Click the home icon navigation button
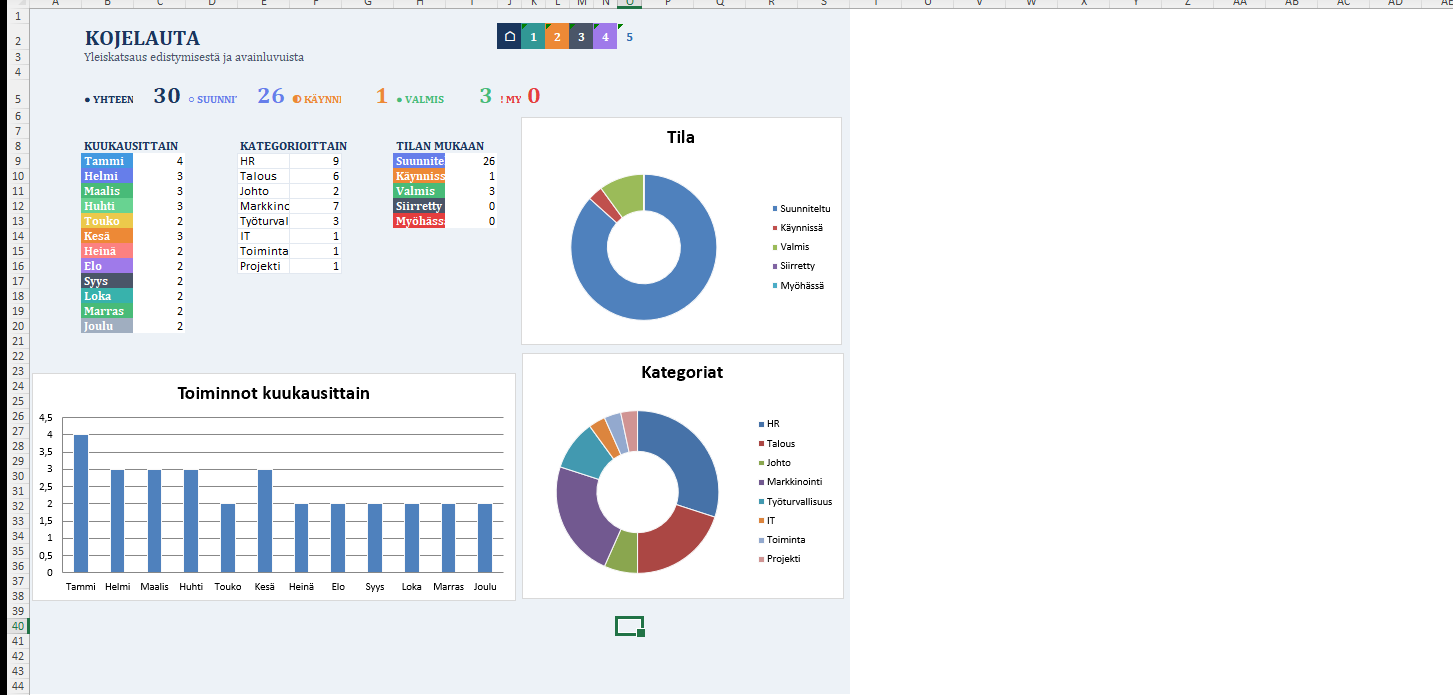The width and height of the screenshot is (1453, 695). point(509,37)
